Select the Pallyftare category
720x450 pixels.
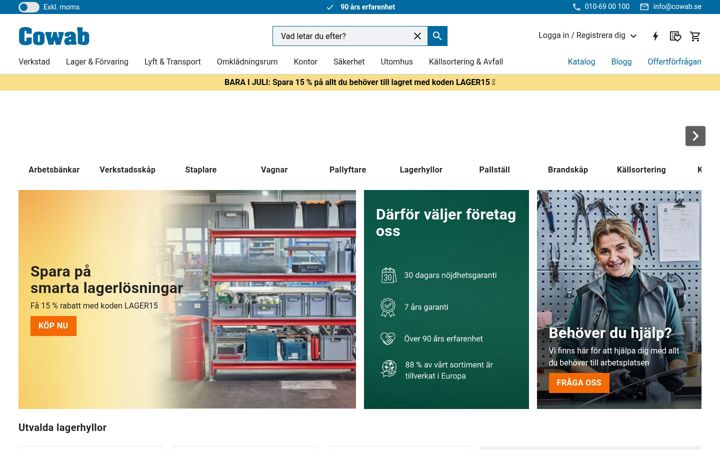[348, 169]
